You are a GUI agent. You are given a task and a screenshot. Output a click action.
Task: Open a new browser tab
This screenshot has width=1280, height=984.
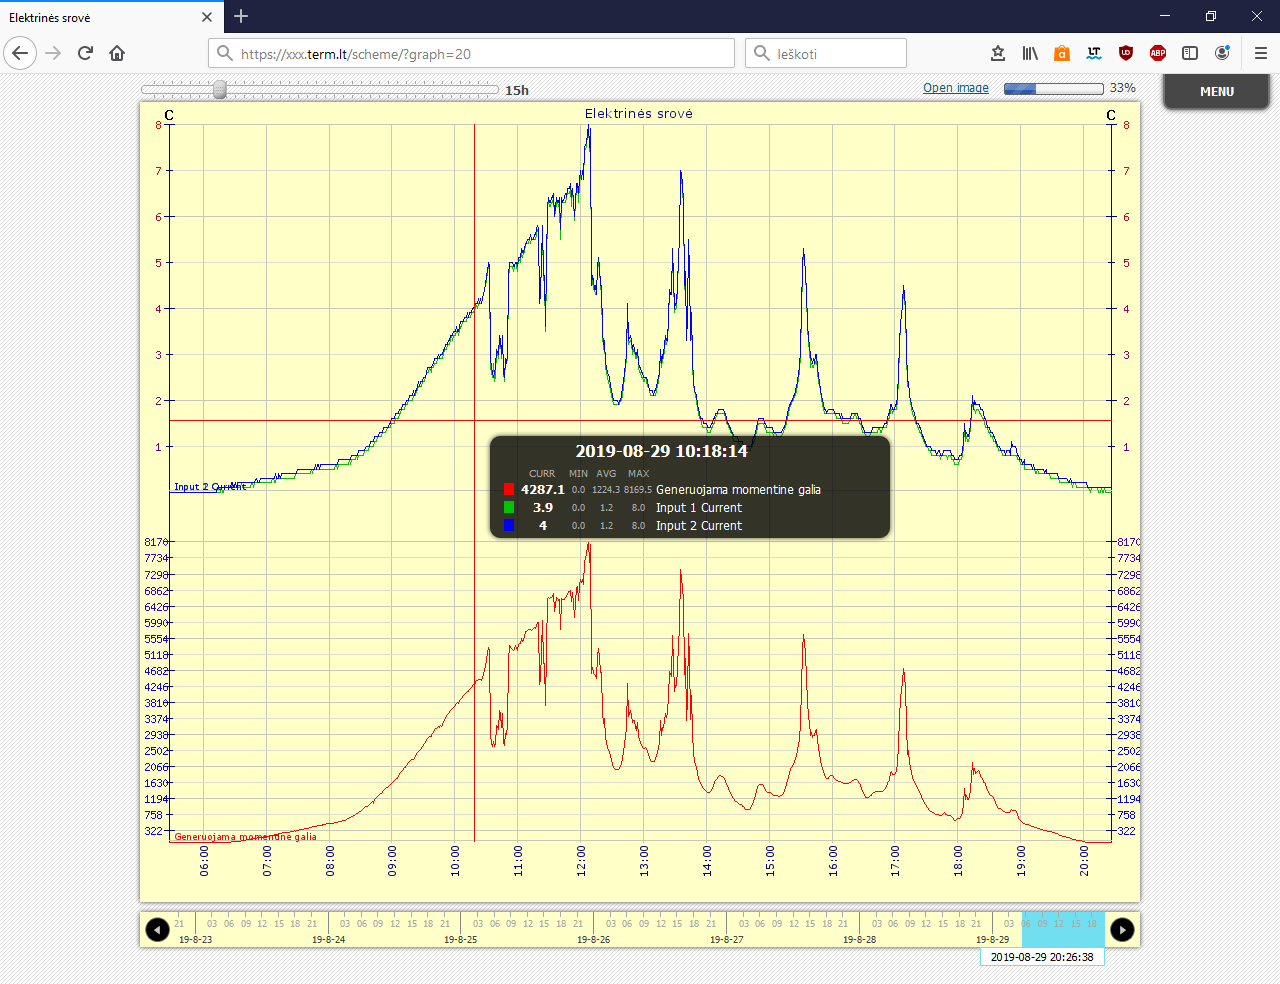click(241, 16)
